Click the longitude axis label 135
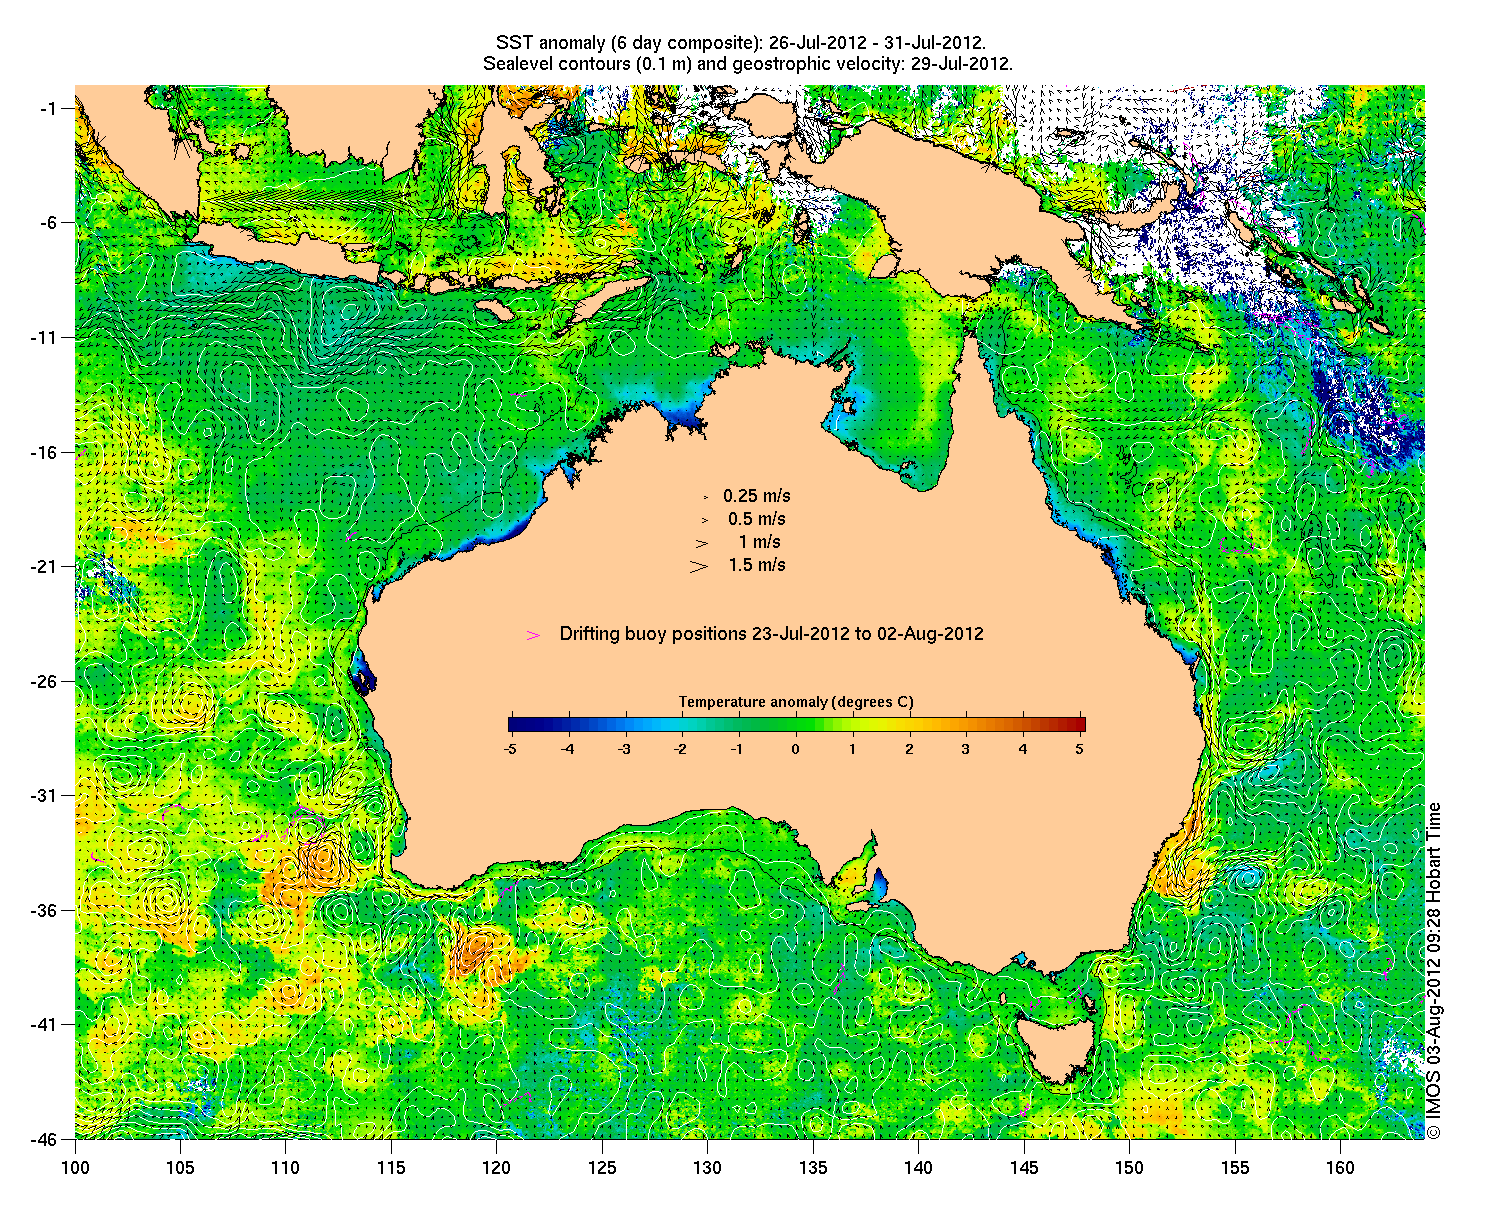Image resolution: width=1500 pixels, height=1225 pixels. coord(813,1167)
